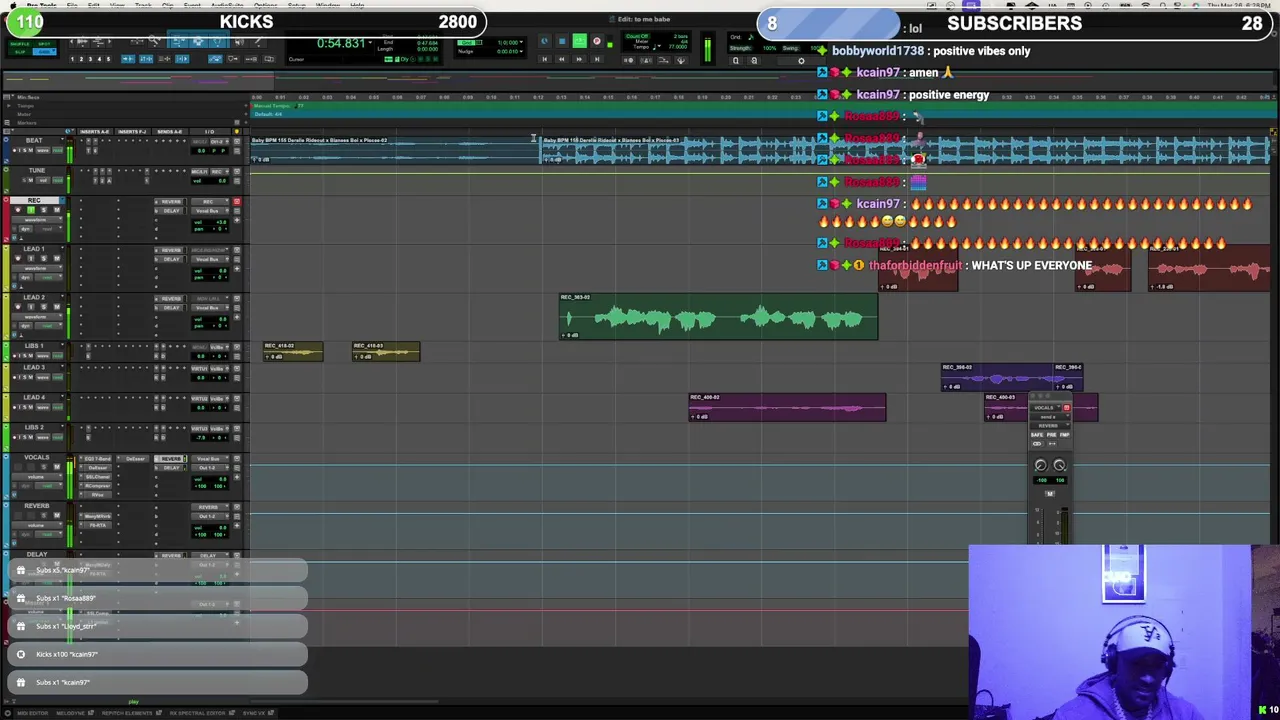The image size is (1280, 720).
Task: Select zoom preset 5
Action: 108,59
